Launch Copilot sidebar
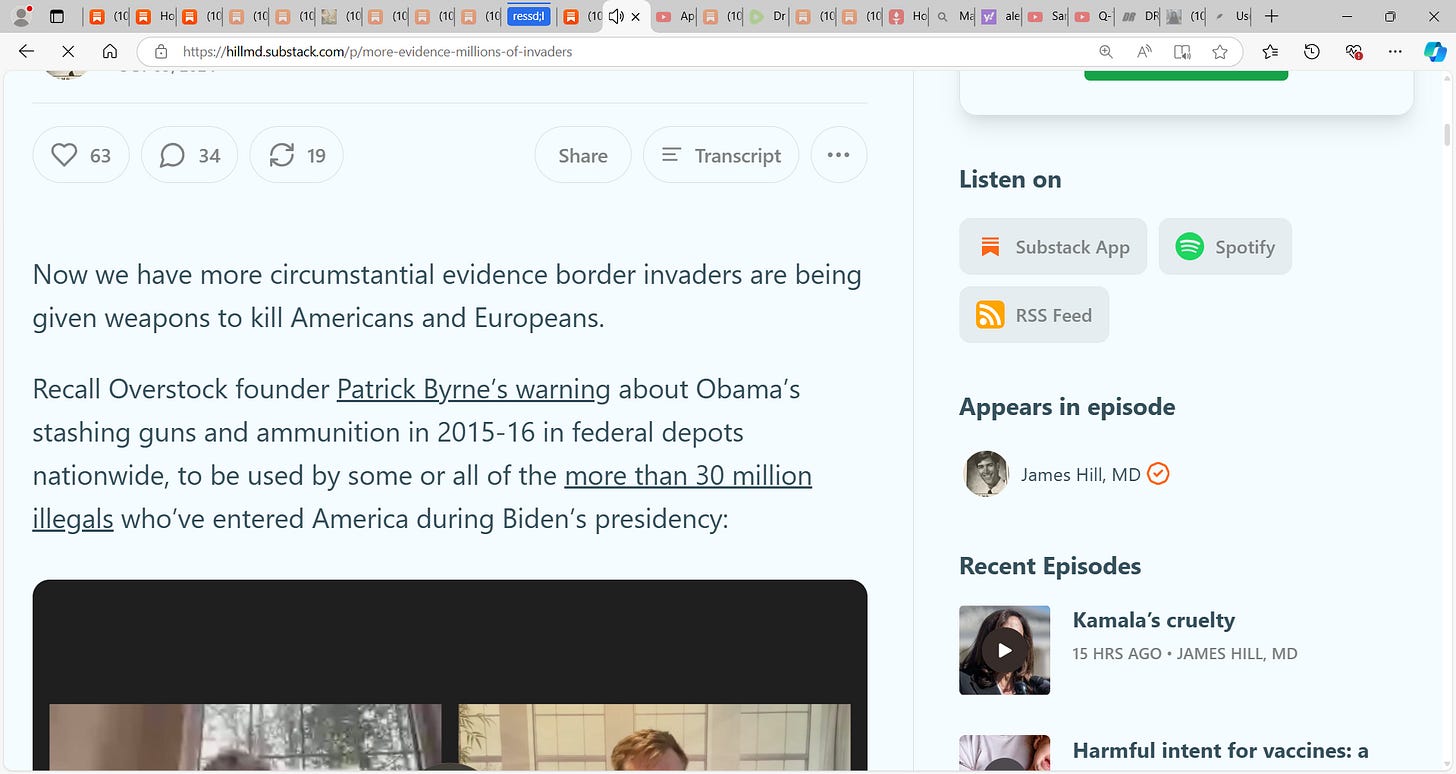The image size is (1456, 774). coord(1435,51)
